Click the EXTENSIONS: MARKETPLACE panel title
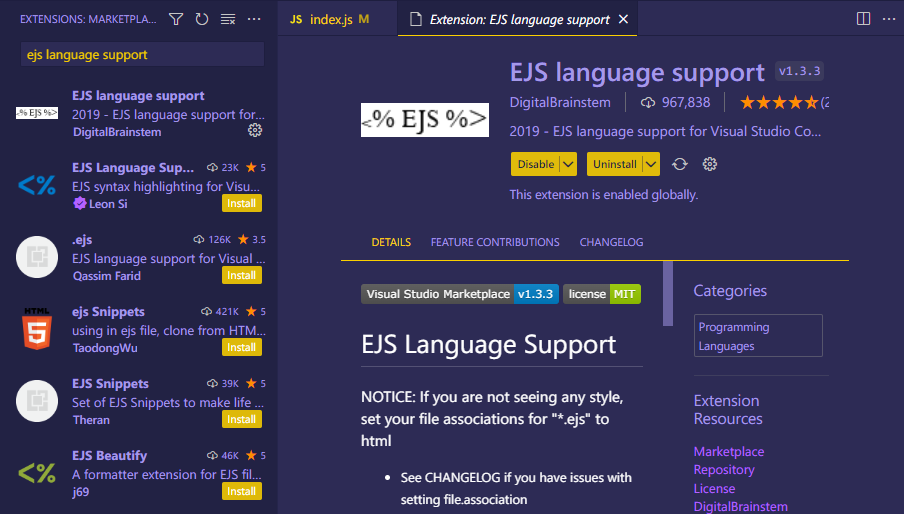The height and width of the screenshot is (514, 904). tap(88, 19)
